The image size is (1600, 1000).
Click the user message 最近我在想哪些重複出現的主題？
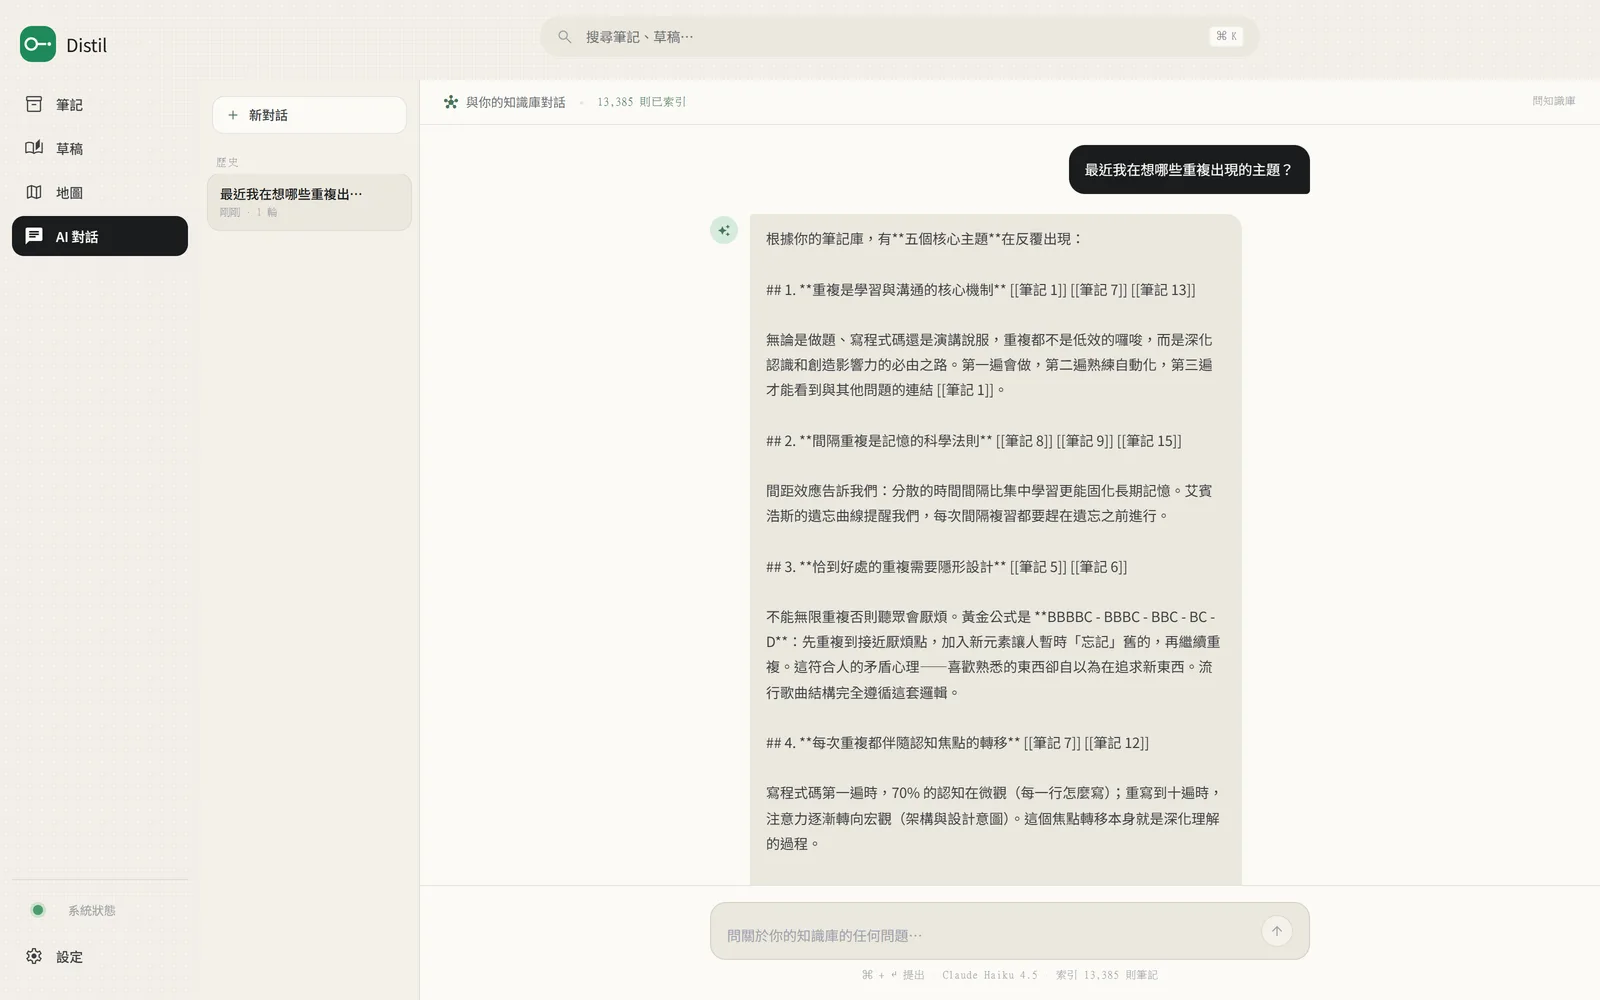click(1189, 170)
